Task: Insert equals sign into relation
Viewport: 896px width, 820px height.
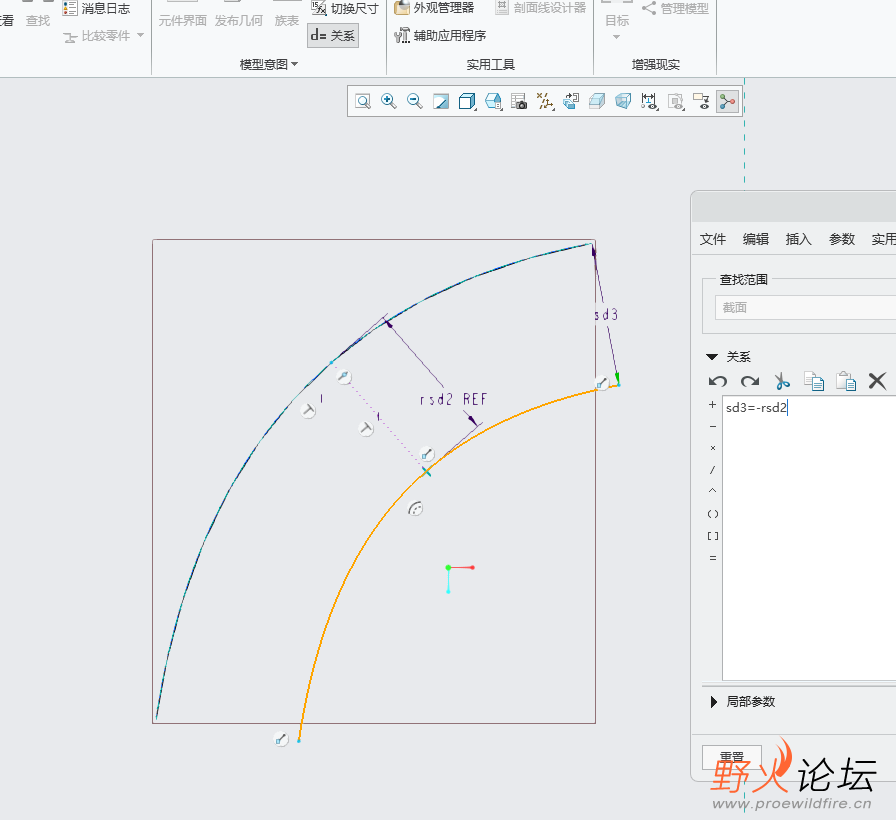Action: pos(712,558)
